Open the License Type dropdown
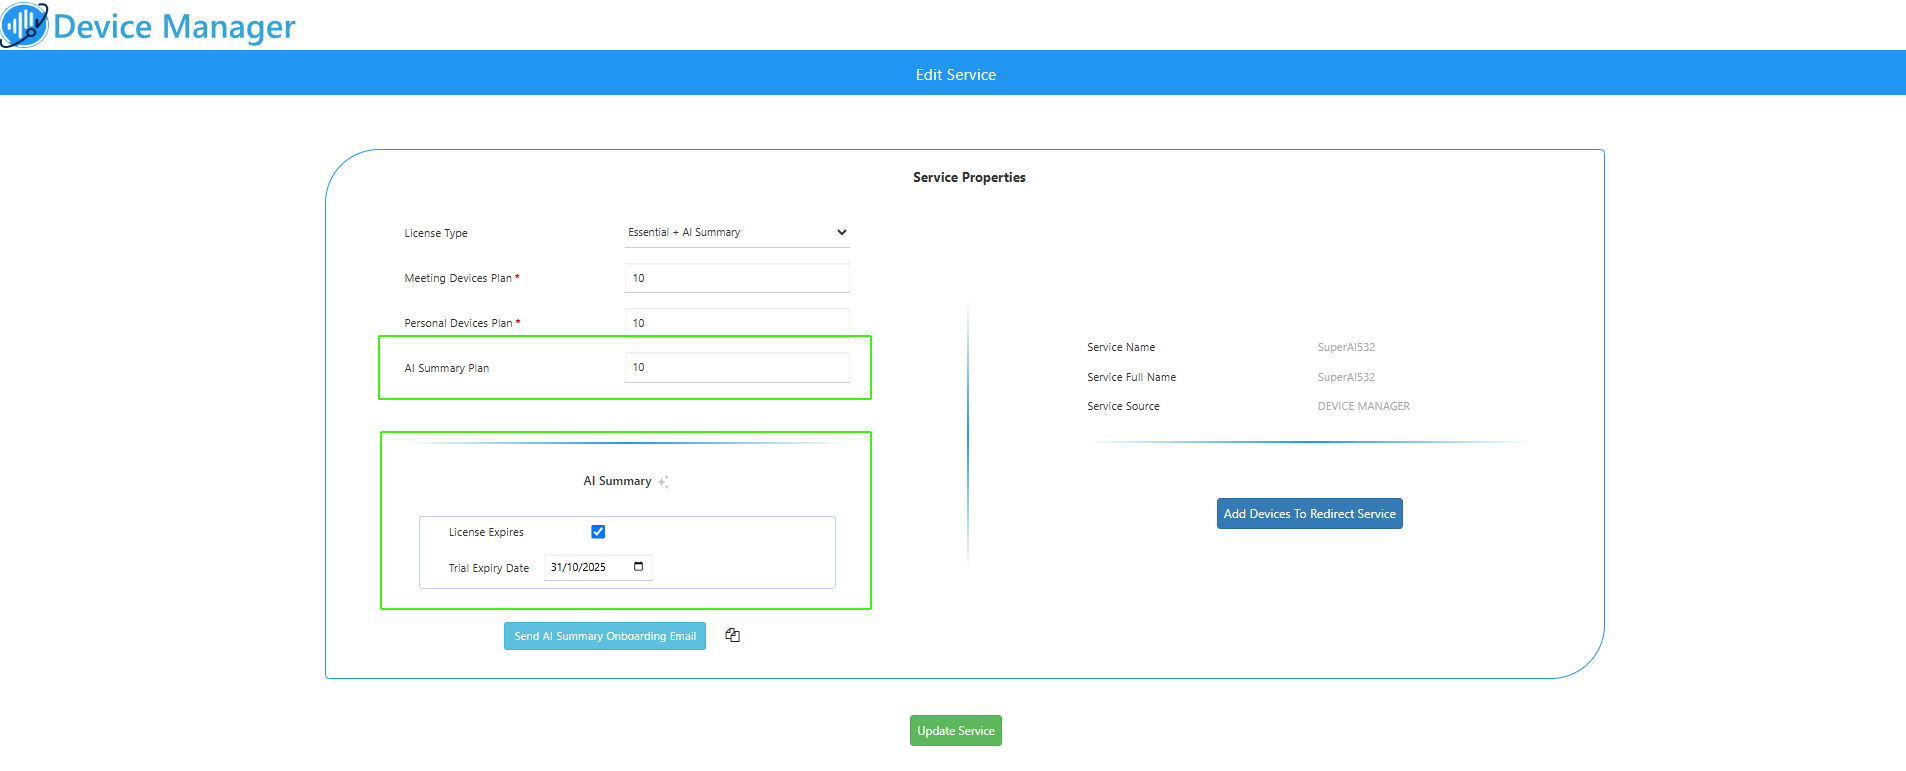1906x771 pixels. pos(737,232)
